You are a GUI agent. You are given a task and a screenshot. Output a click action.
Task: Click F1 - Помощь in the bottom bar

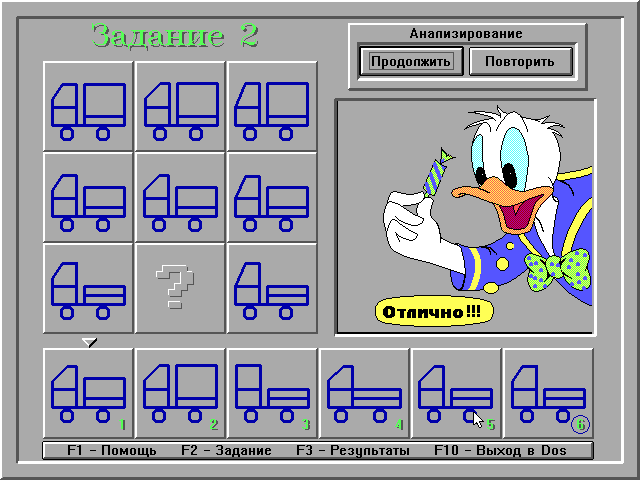pyautogui.click(x=111, y=451)
